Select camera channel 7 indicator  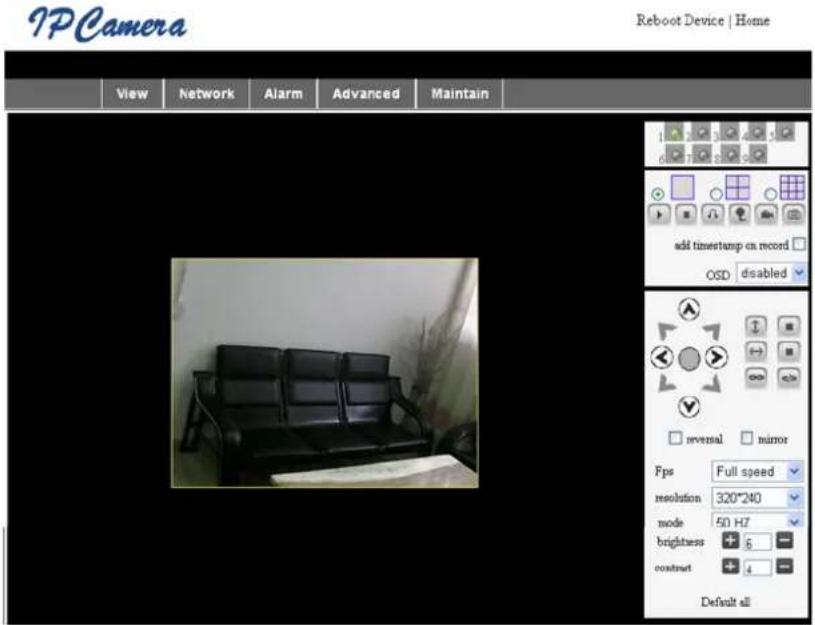[702, 154]
